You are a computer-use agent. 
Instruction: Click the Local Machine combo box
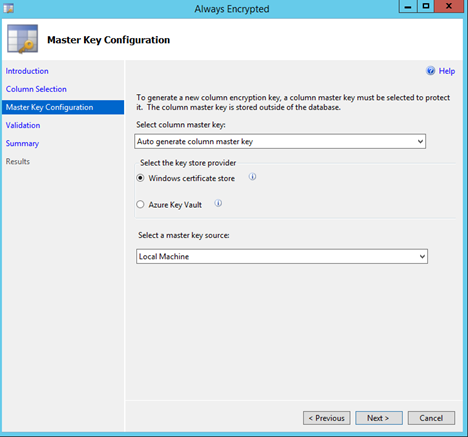282,256
